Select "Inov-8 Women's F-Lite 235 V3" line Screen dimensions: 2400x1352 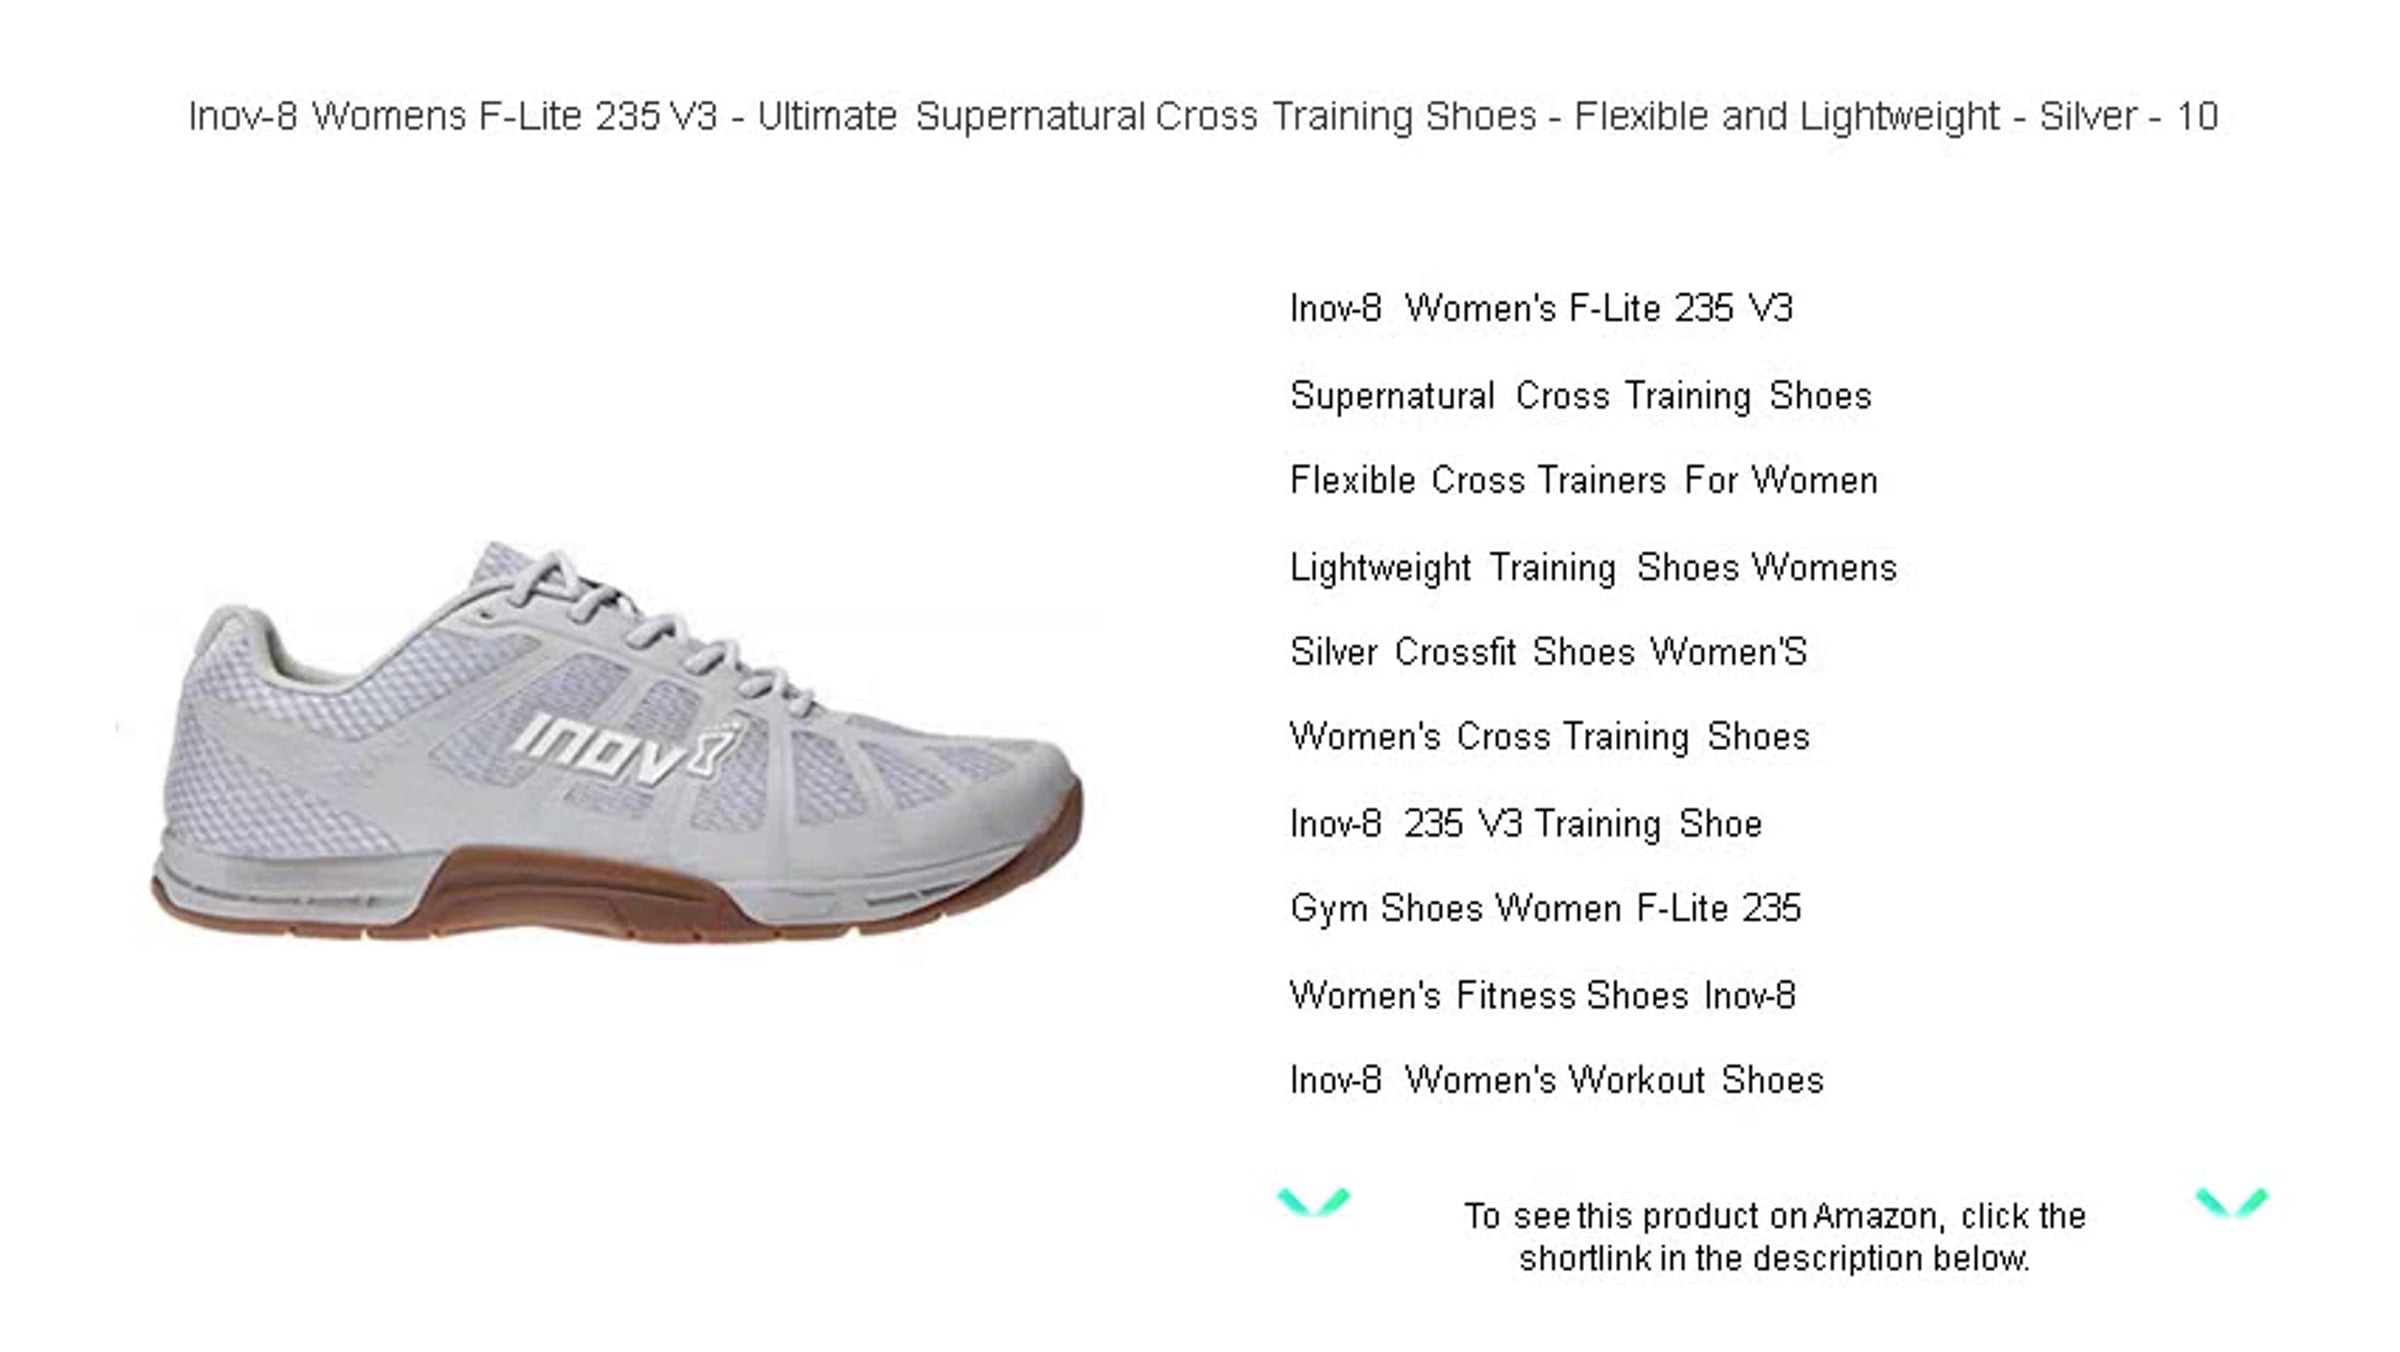point(1541,308)
